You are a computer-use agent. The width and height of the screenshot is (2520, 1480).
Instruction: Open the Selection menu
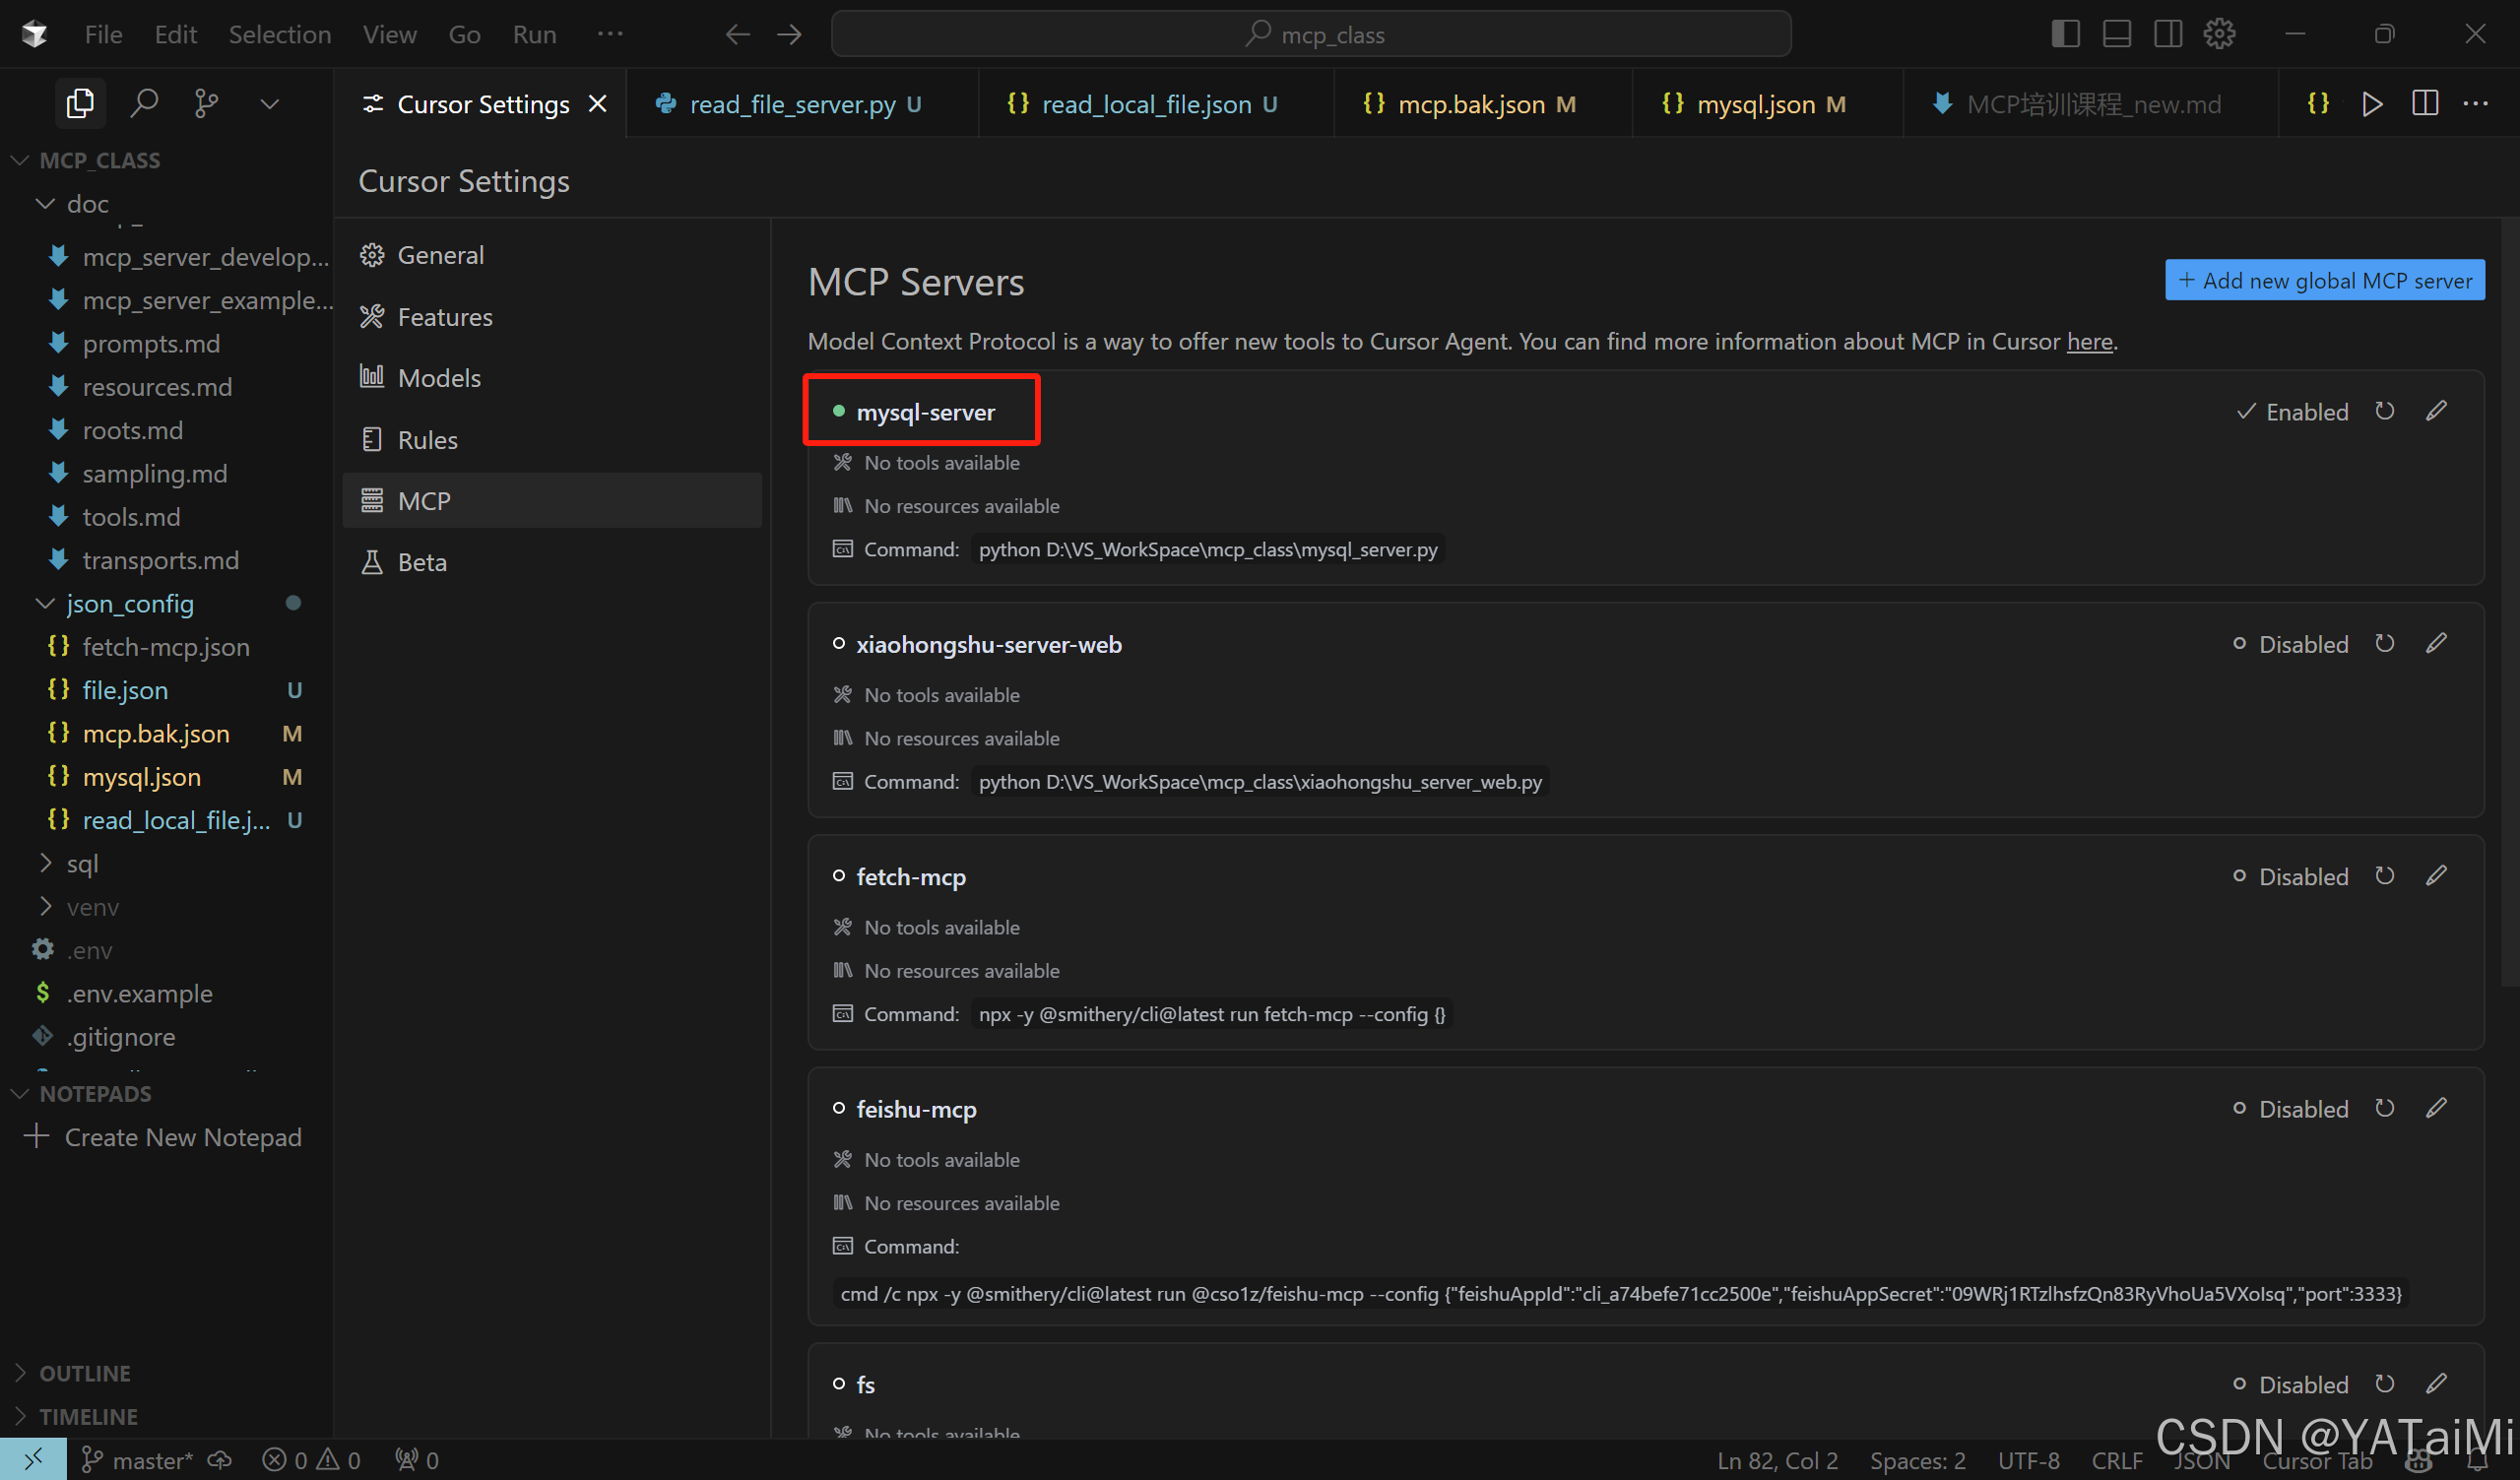(279, 34)
